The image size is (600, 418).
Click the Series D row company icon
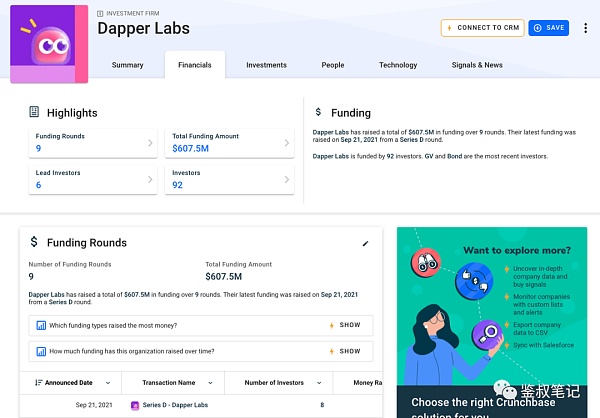click(135, 405)
